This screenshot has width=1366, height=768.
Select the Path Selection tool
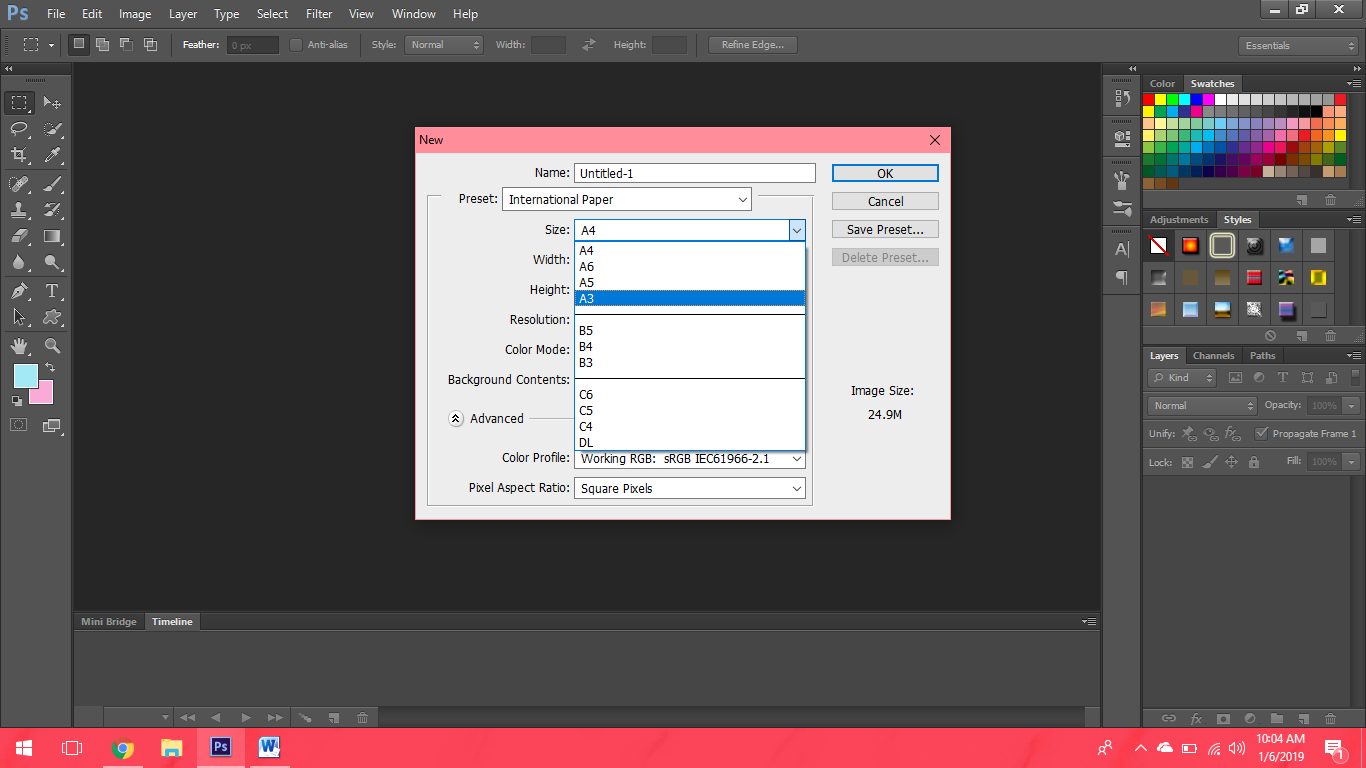(19, 317)
